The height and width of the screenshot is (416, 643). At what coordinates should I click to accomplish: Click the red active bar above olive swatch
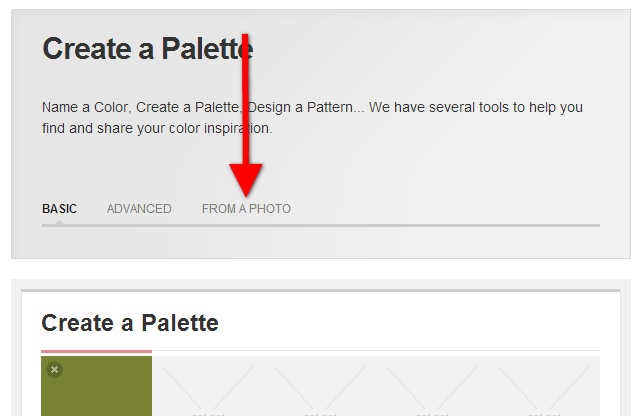click(96, 352)
